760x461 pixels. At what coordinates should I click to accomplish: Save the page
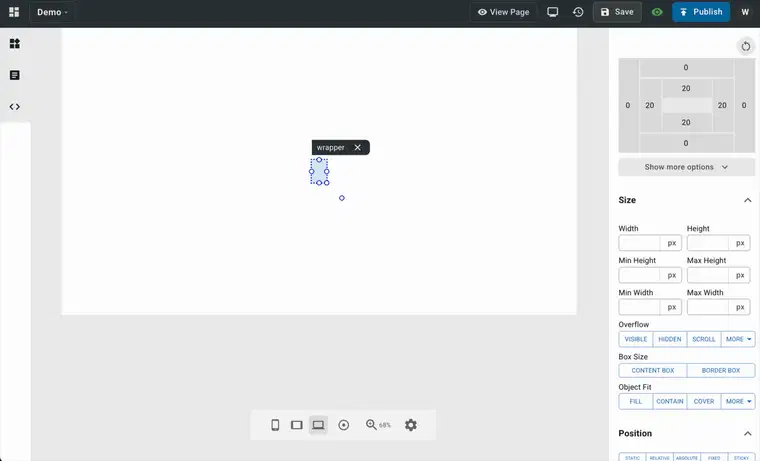pos(617,12)
